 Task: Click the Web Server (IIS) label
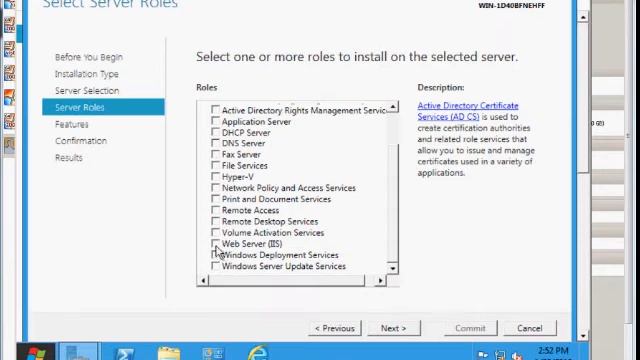252,244
